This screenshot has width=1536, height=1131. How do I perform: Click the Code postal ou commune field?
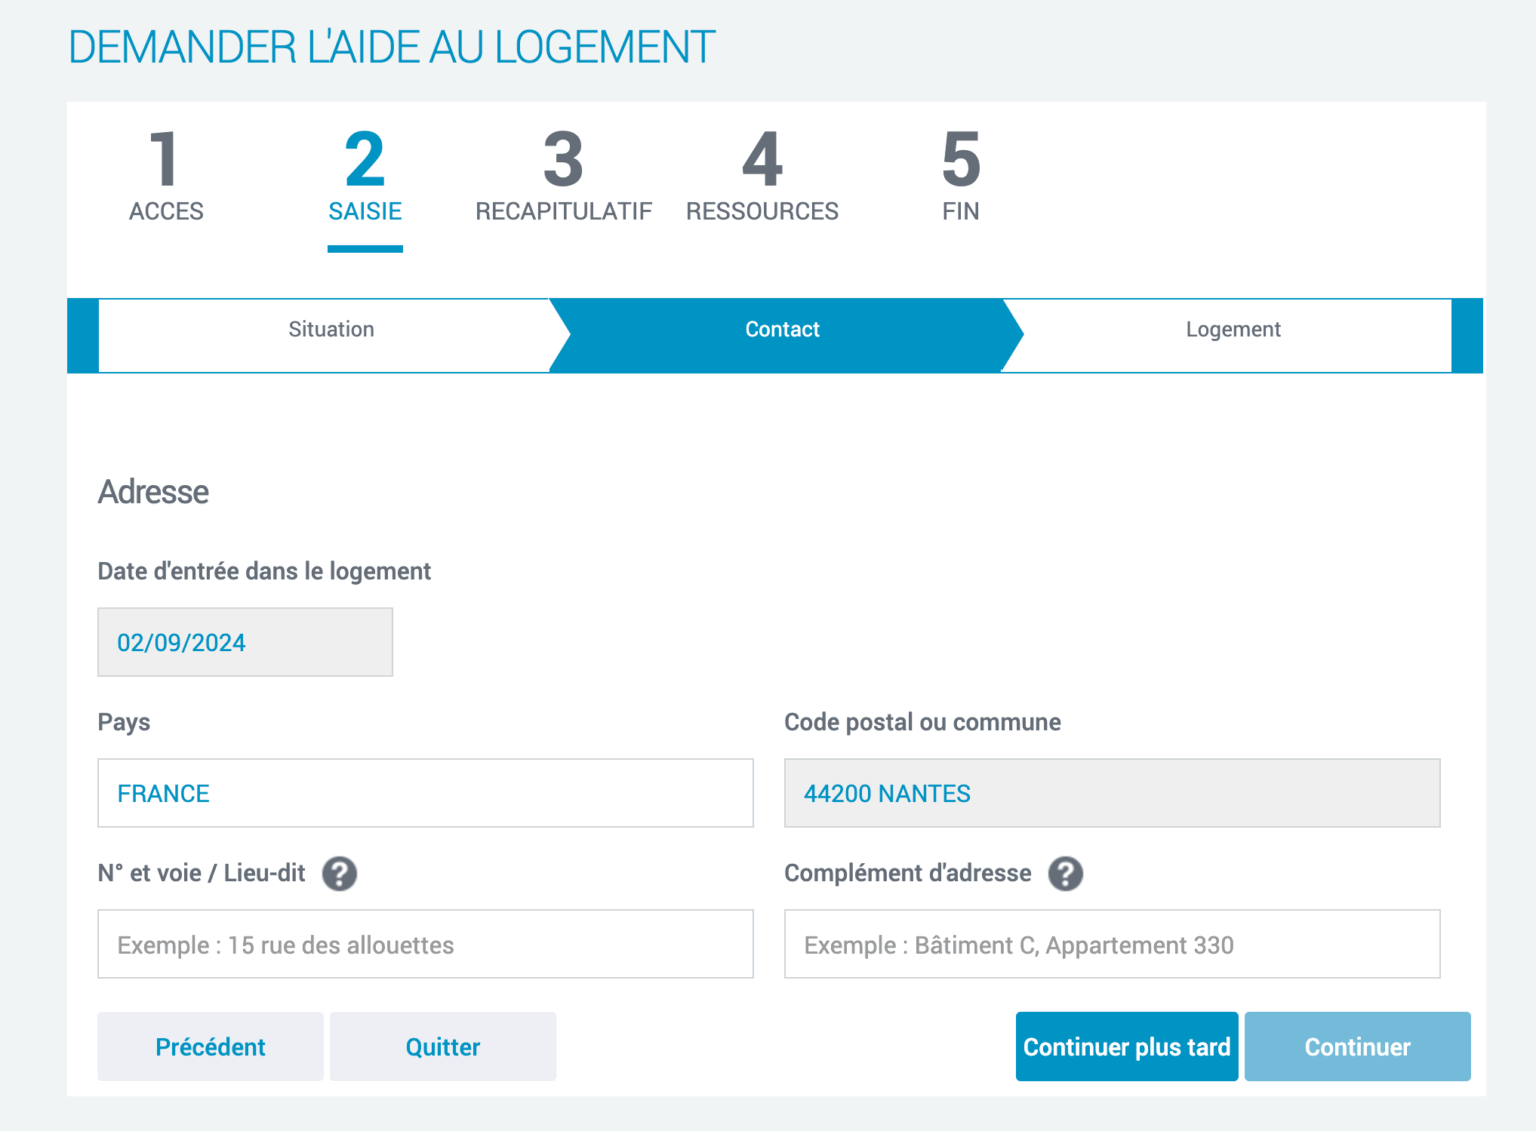[1111, 793]
